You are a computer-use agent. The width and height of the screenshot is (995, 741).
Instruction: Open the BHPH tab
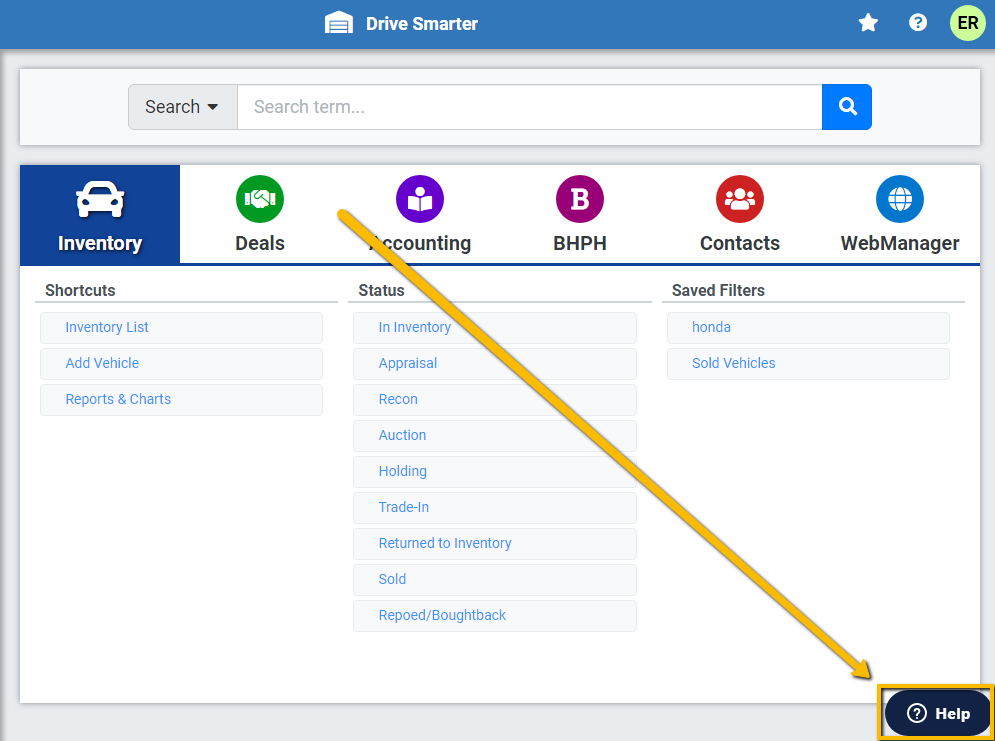pyautogui.click(x=579, y=215)
